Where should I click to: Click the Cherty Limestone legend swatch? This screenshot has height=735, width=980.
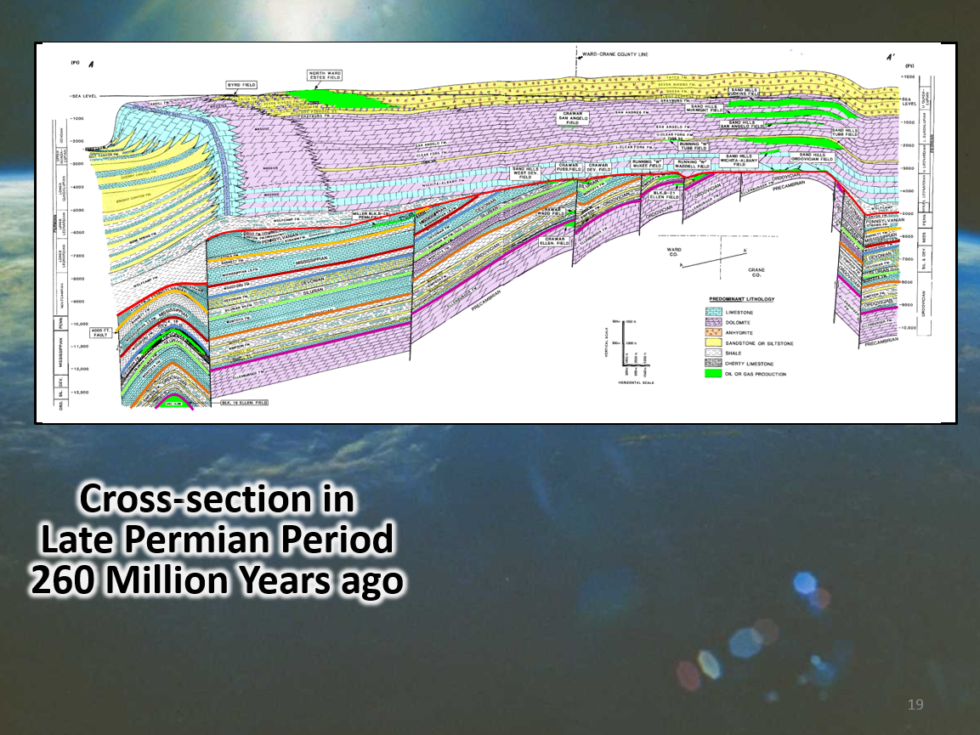713,363
